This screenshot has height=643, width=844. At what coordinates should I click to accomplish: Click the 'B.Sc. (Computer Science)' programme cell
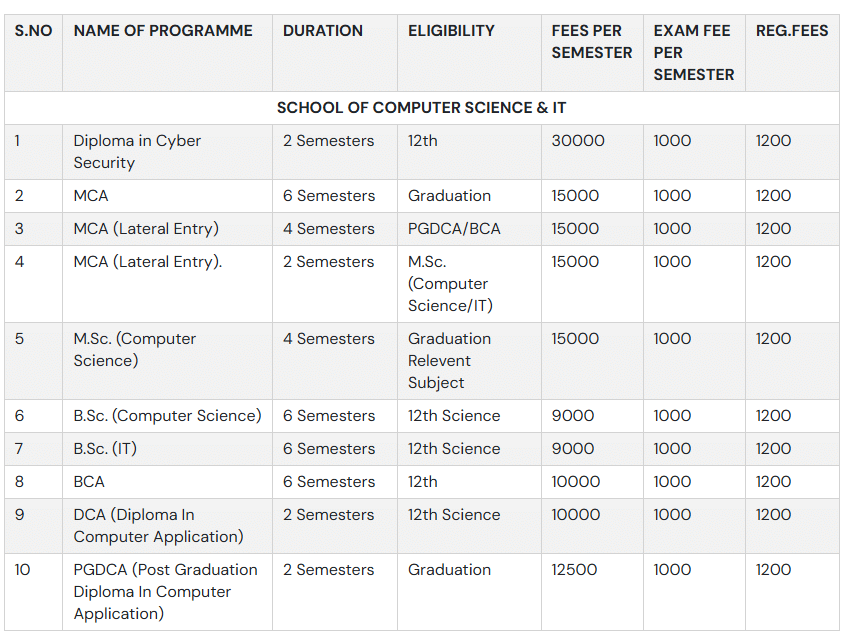(x=167, y=416)
